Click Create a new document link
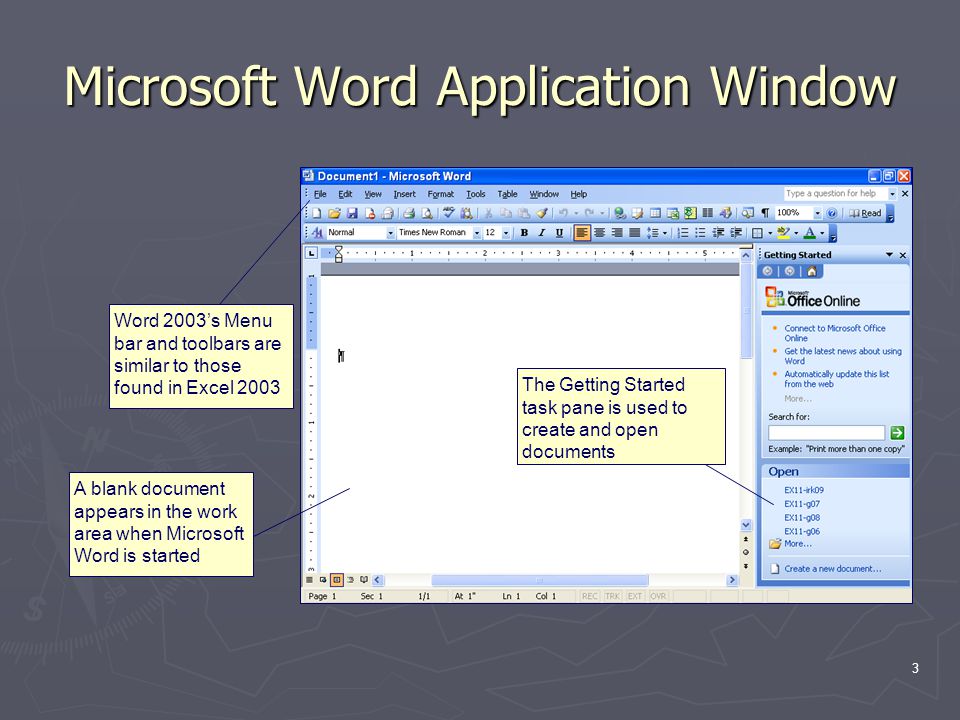Viewport: 960px width, 720px height. pyautogui.click(x=833, y=569)
